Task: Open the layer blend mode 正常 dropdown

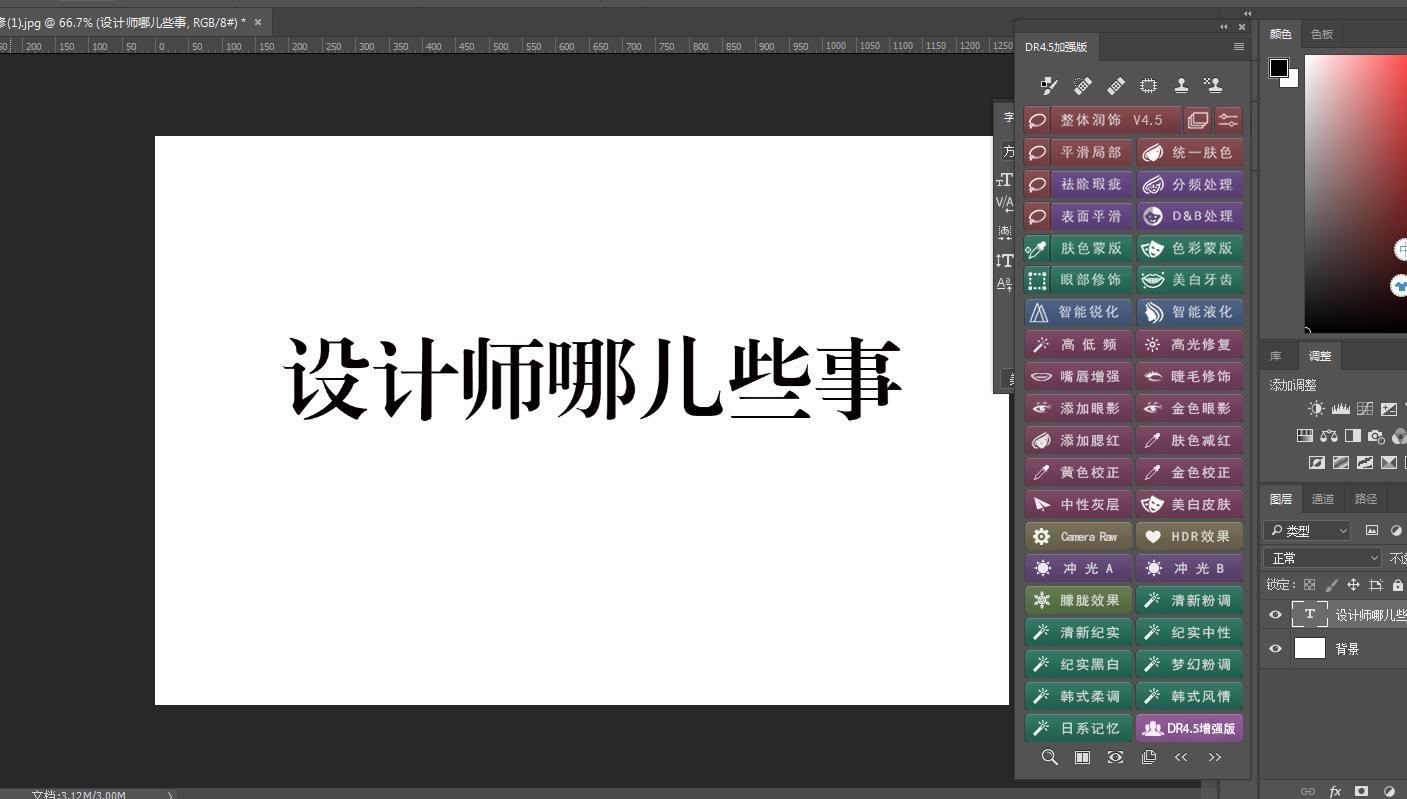Action: coord(1322,557)
